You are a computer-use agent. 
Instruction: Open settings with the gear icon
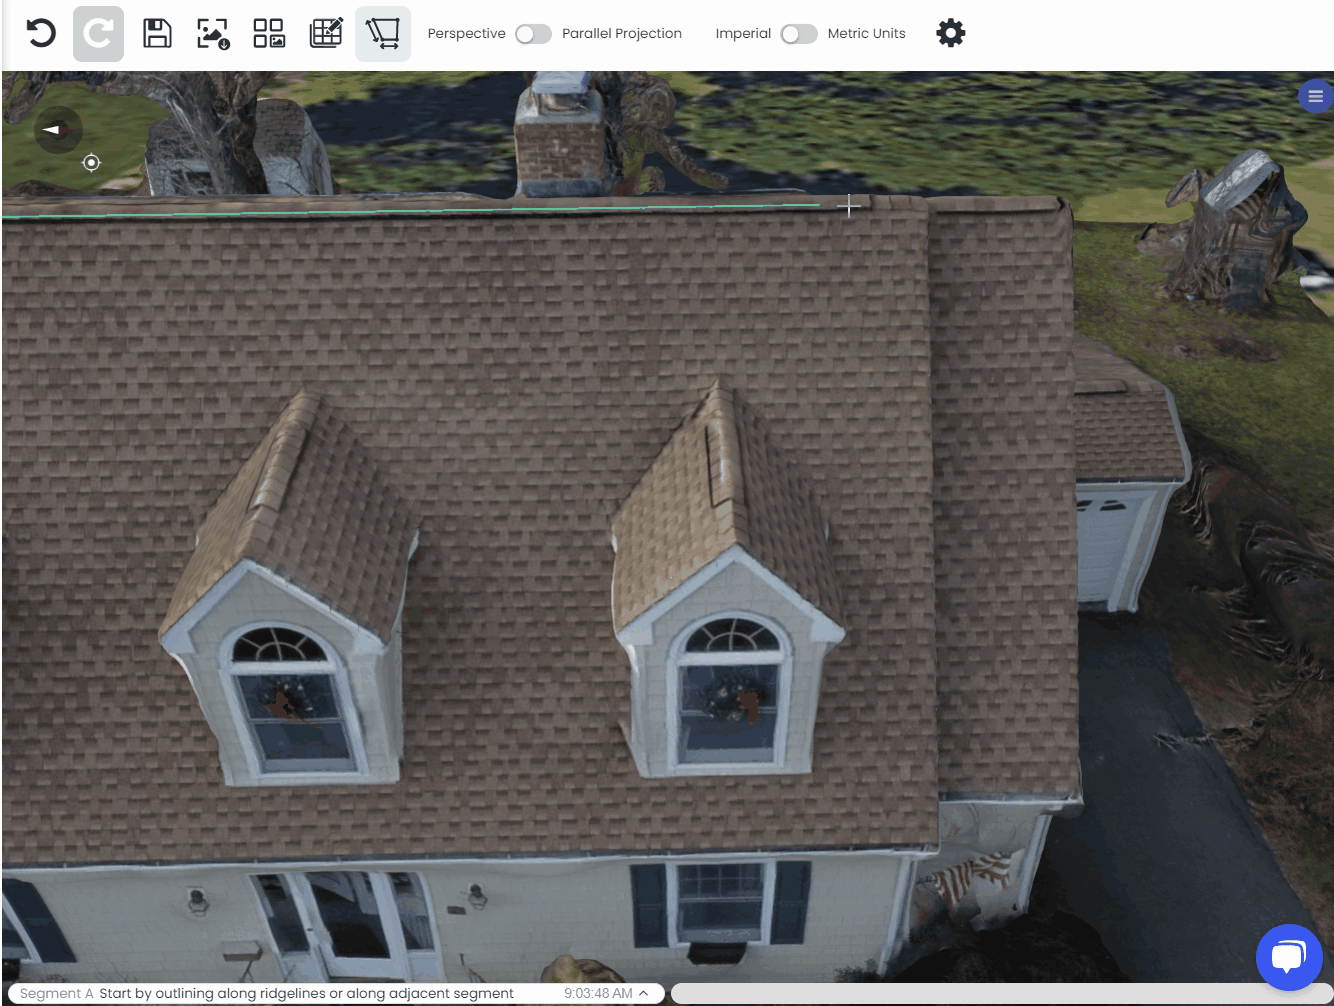(x=950, y=33)
